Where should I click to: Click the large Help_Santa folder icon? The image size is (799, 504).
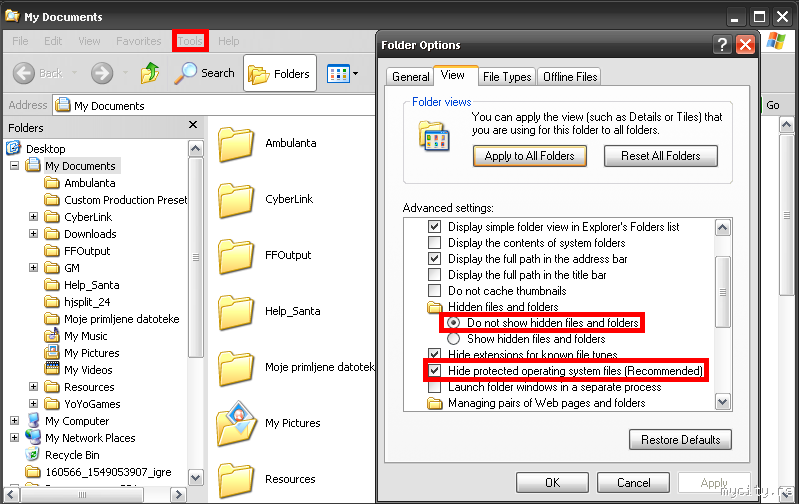pos(235,312)
